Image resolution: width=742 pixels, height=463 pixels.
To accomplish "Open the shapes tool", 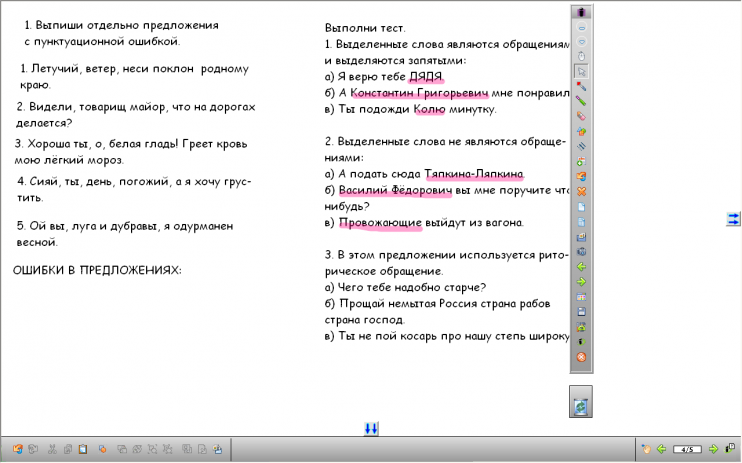I will coord(581,131).
